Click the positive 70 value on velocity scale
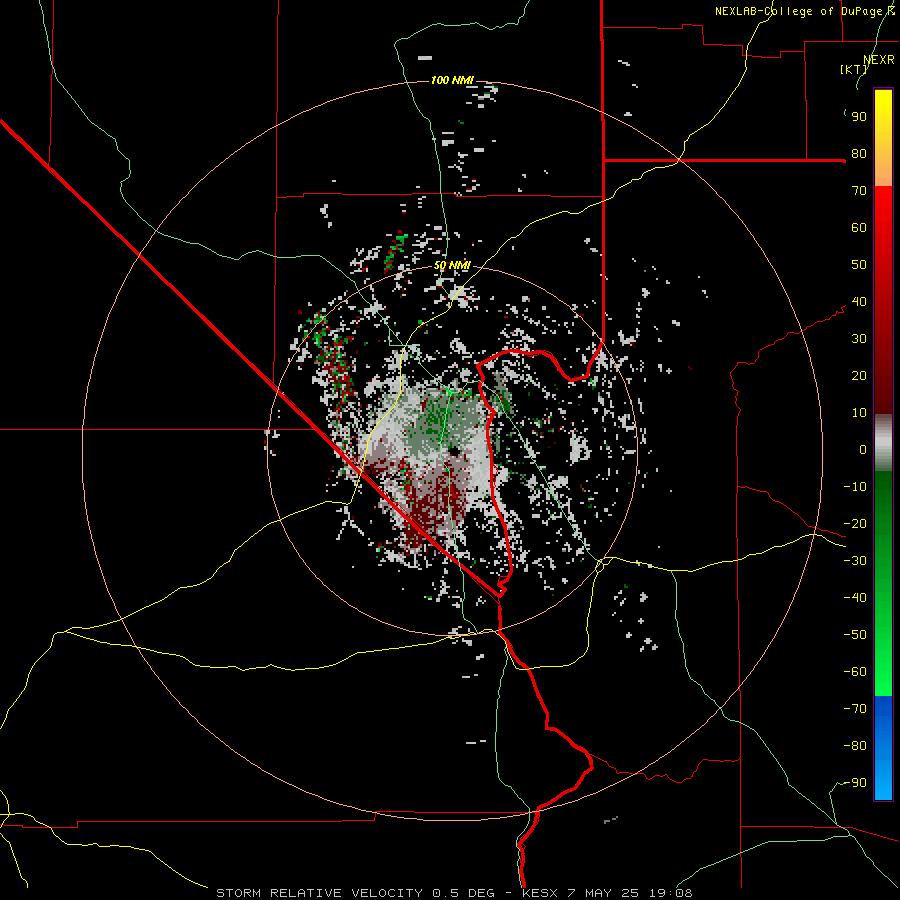This screenshot has height=900, width=900. click(859, 191)
